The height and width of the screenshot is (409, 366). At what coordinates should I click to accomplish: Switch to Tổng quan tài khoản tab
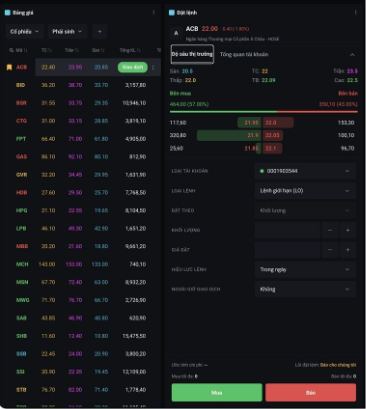pos(244,54)
